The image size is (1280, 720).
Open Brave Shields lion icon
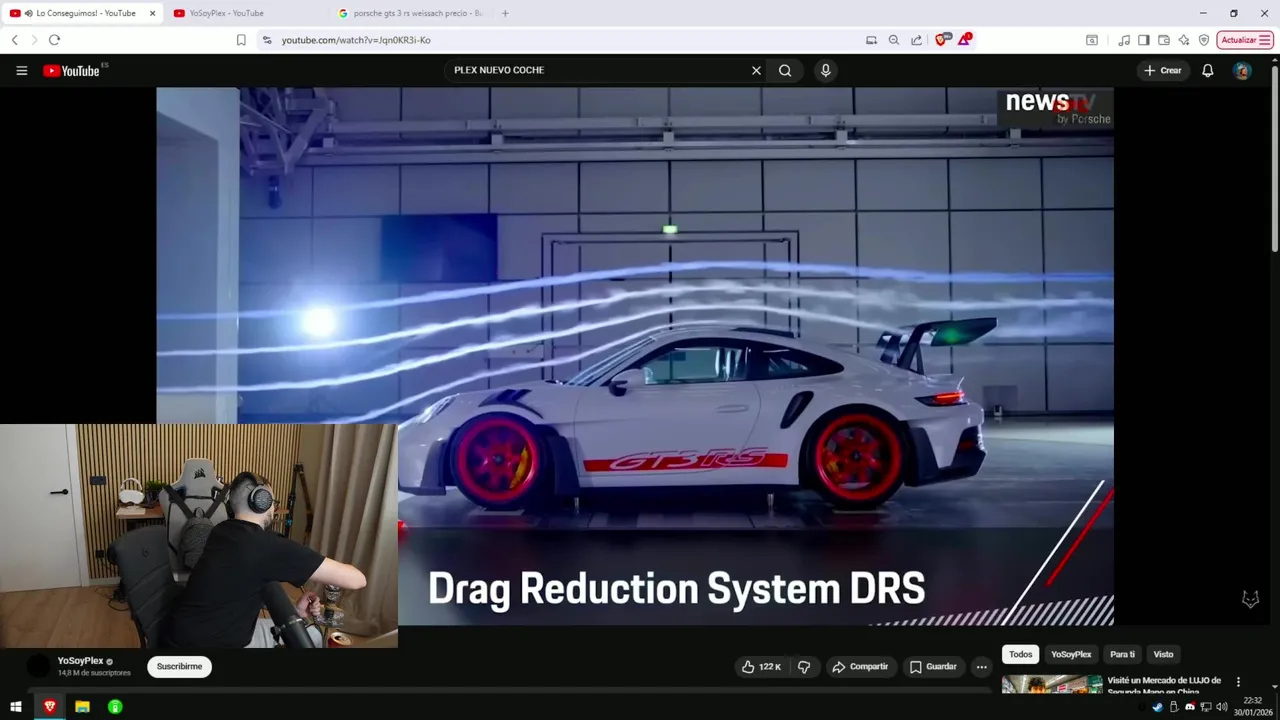point(941,40)
